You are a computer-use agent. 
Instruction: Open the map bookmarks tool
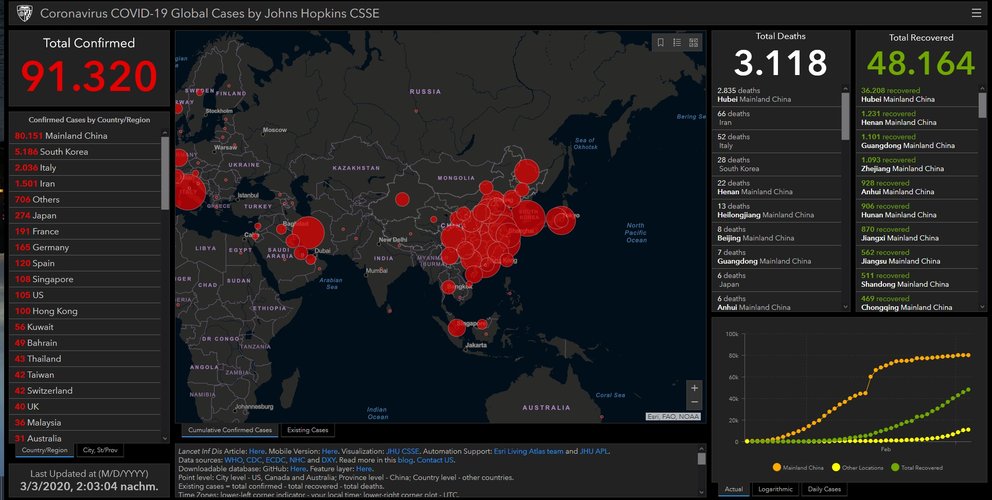point(660,42)
